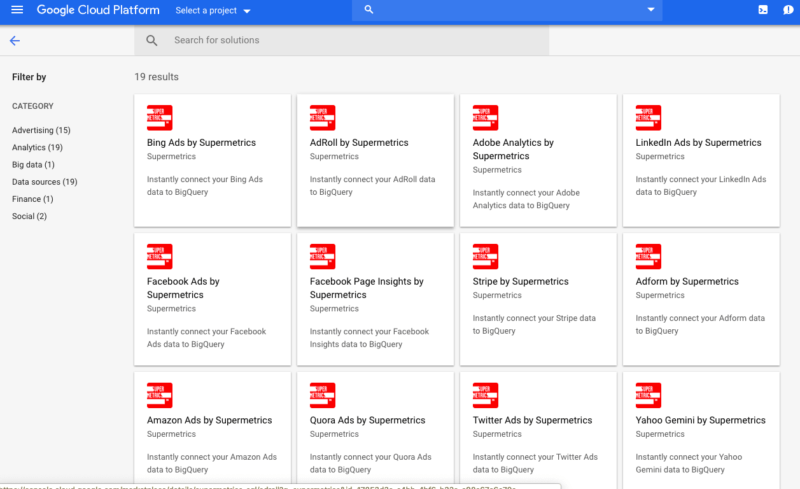Image resolution: width=800 pixels, height=489 pixels.
Task: Click 'Instantly connect your Quora Ads' description
Action: pyautogui.click(x=370, y=463)
